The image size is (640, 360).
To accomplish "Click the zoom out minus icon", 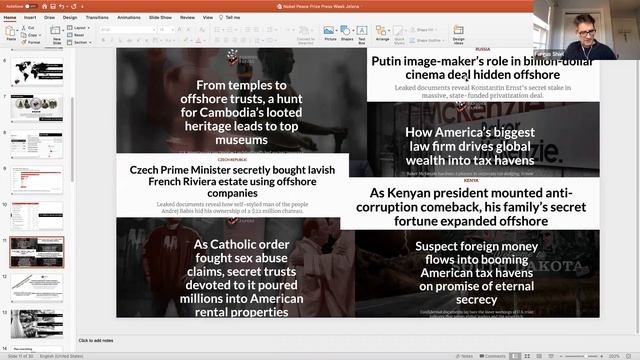I will (x=560, y=356).
